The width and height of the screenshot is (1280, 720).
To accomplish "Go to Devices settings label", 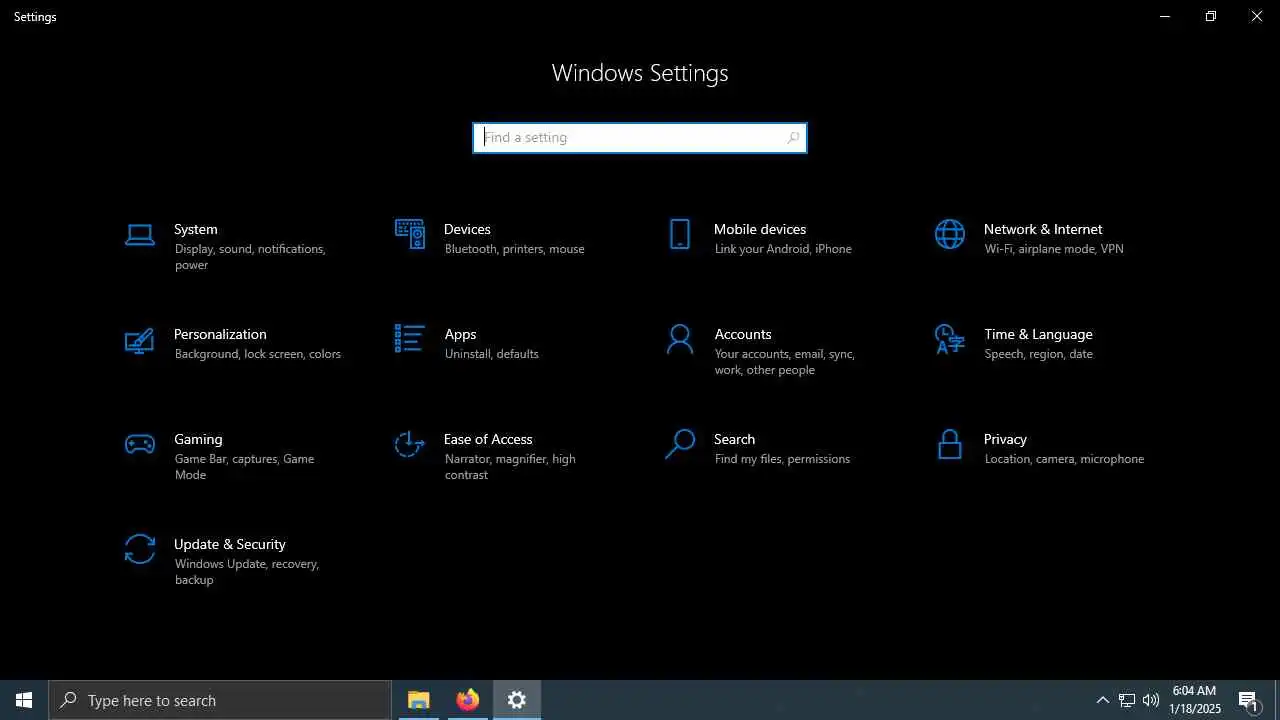I will pos(467,229).
